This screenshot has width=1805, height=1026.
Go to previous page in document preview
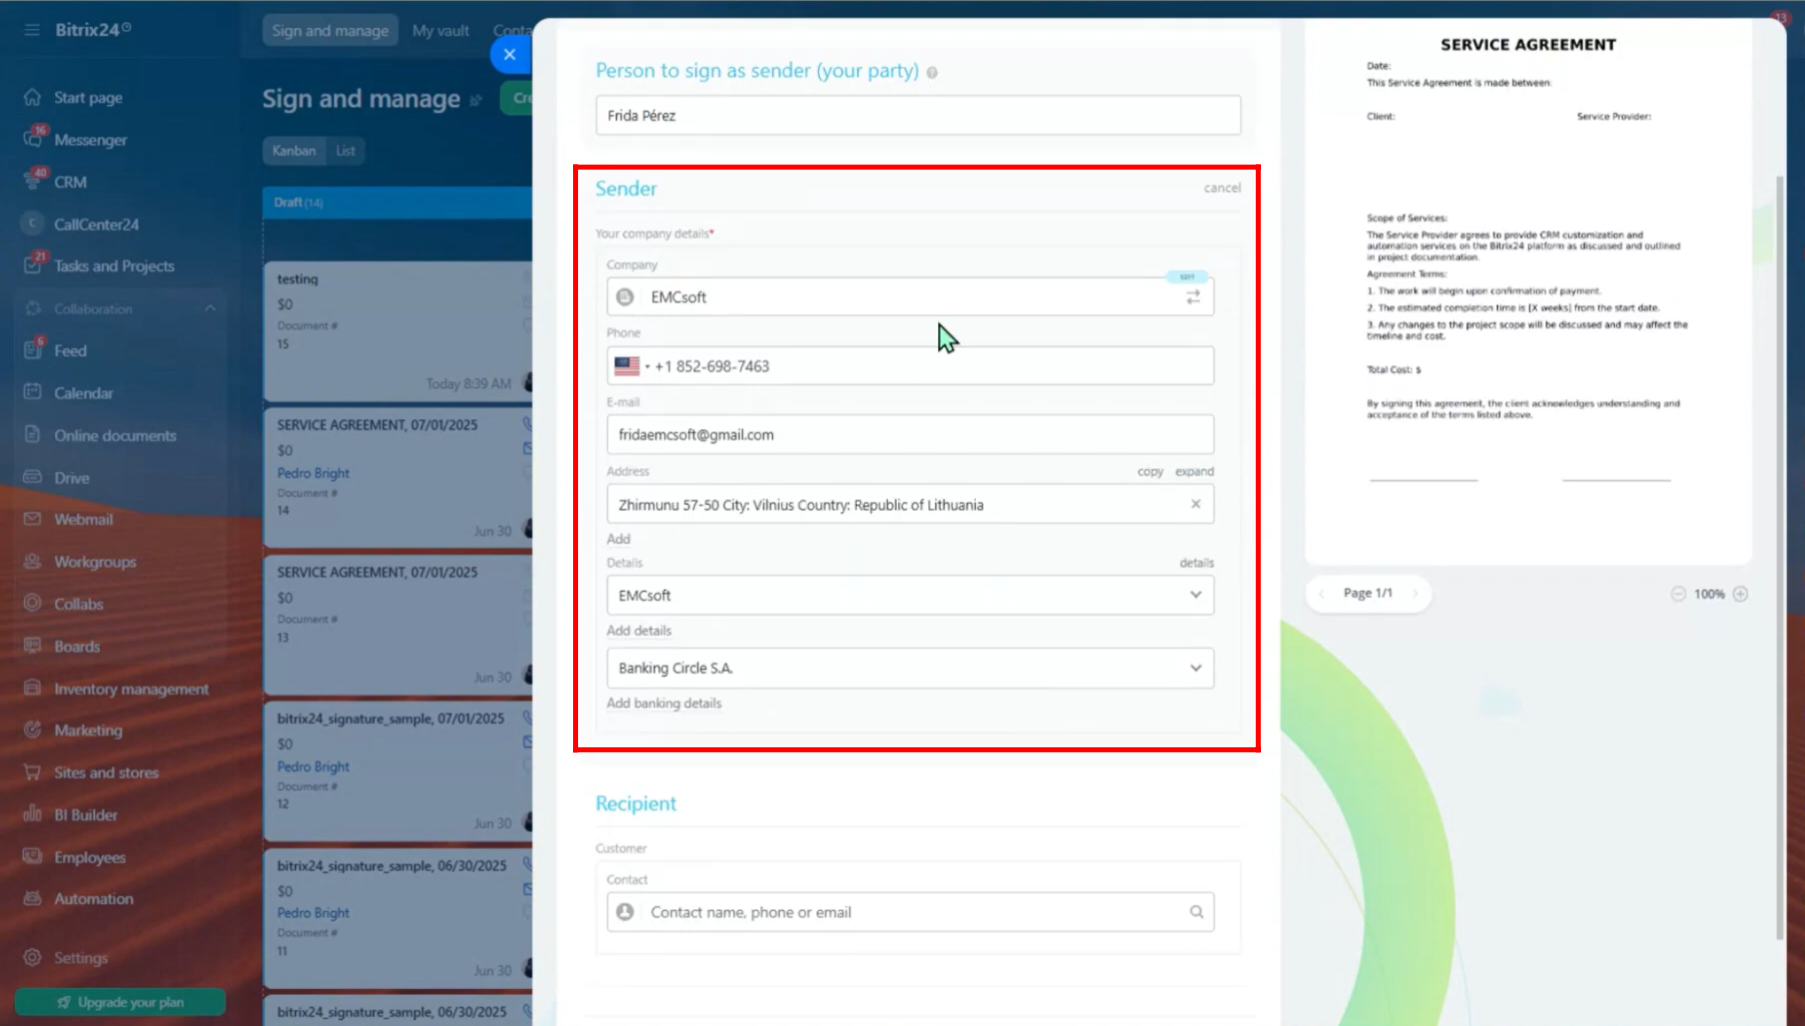pos(1321,594)
